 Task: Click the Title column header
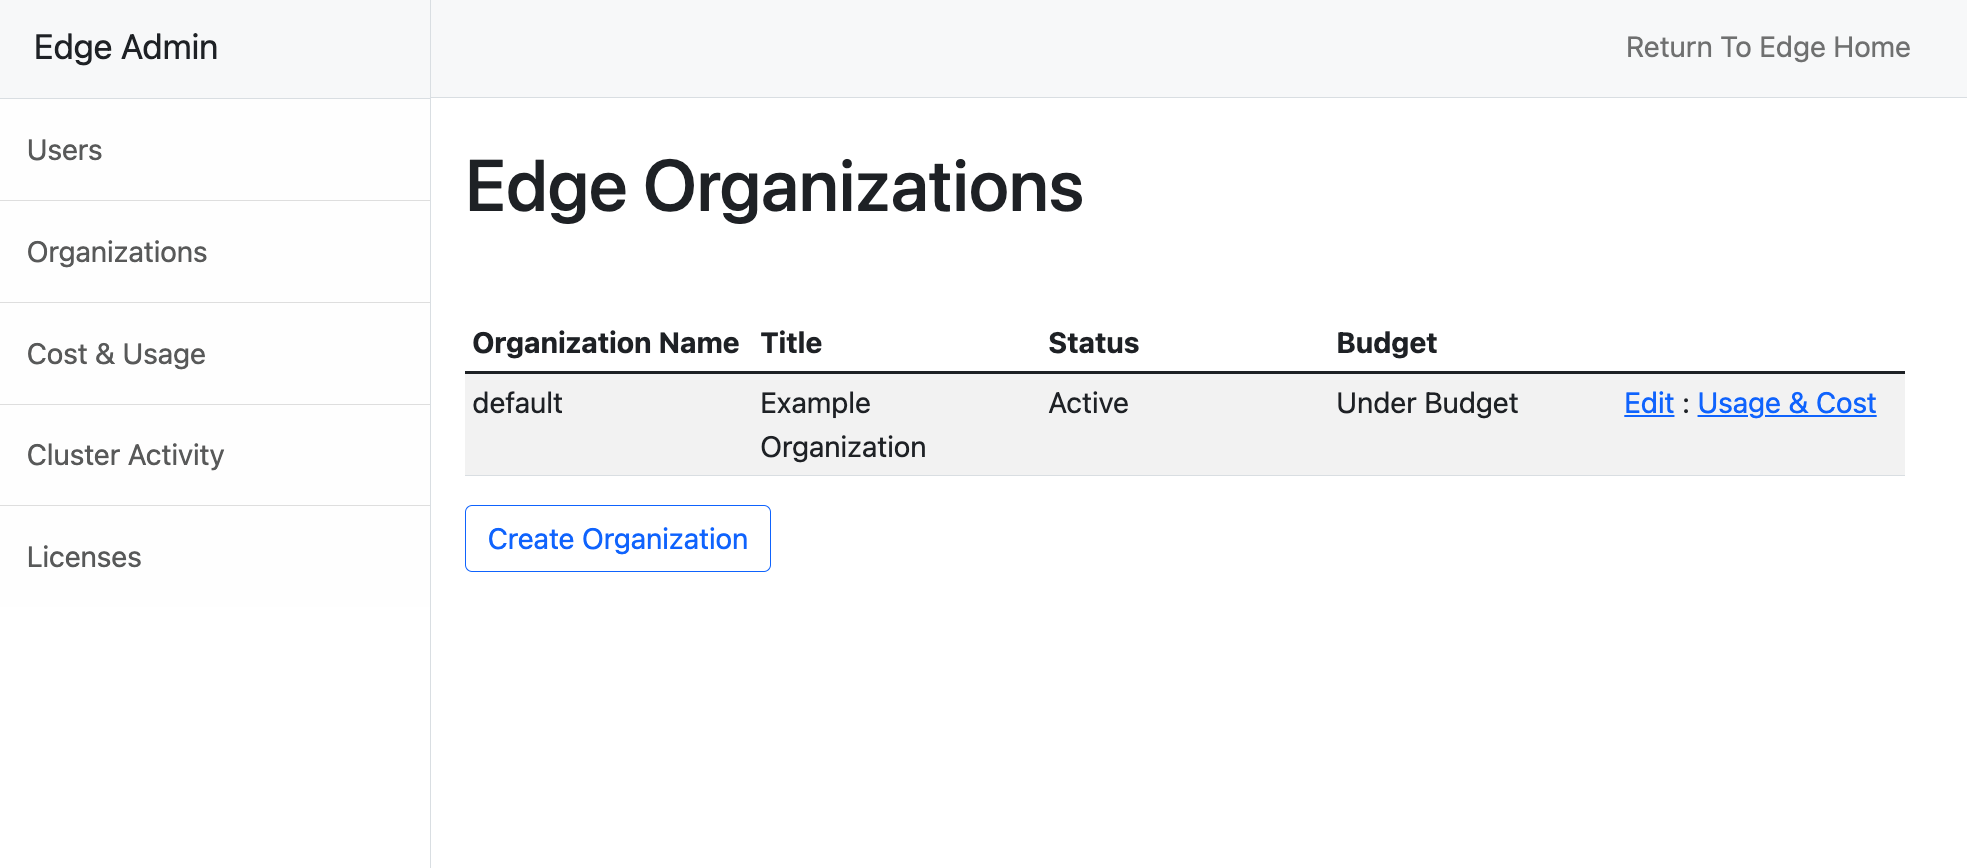[x=791, y=343]
